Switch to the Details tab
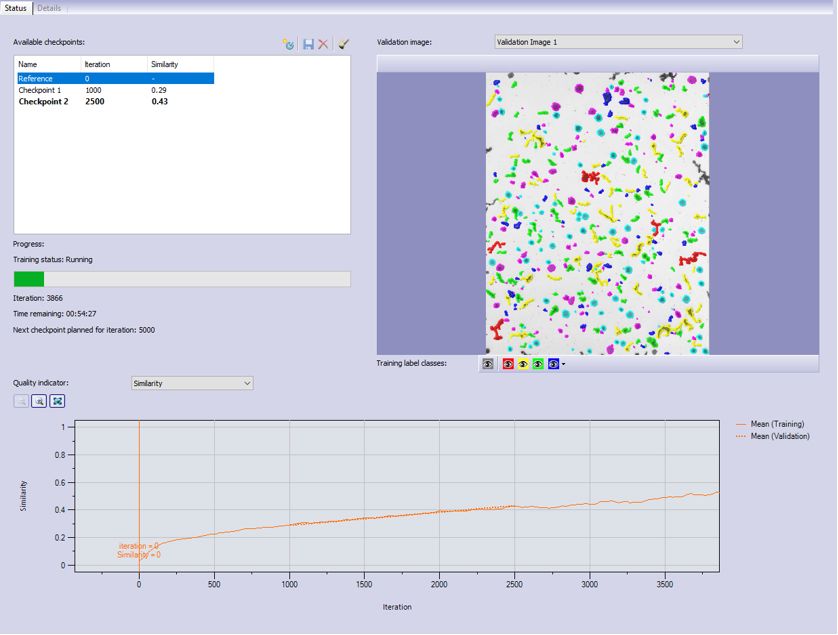Image resolution: width=838 pixels, height=635 pixels. coord(49,8)
